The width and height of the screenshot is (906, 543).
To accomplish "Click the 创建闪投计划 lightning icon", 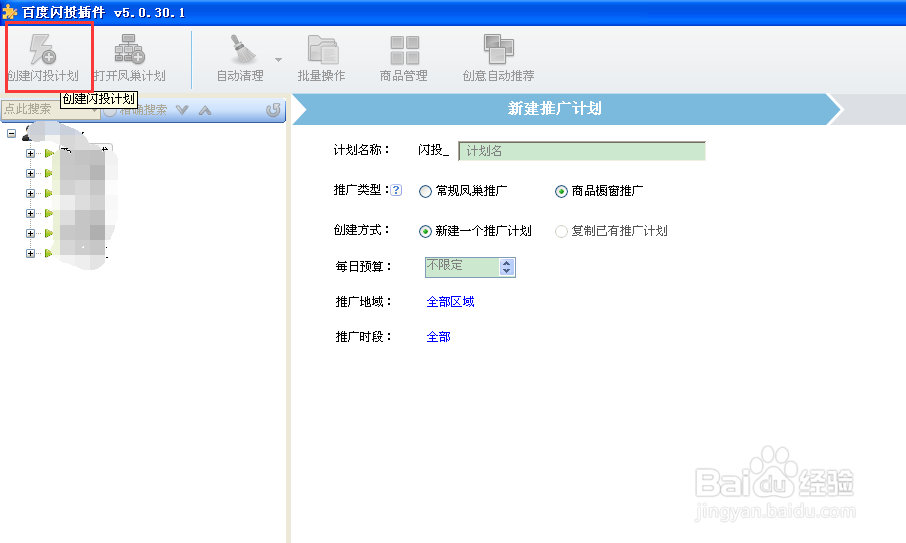I will click(43, 49).
